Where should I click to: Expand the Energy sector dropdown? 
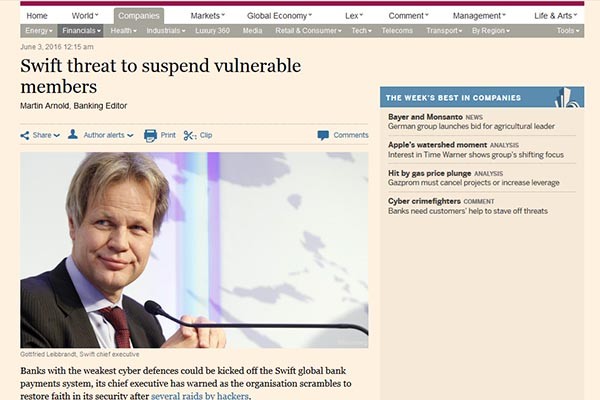[38, 31]
